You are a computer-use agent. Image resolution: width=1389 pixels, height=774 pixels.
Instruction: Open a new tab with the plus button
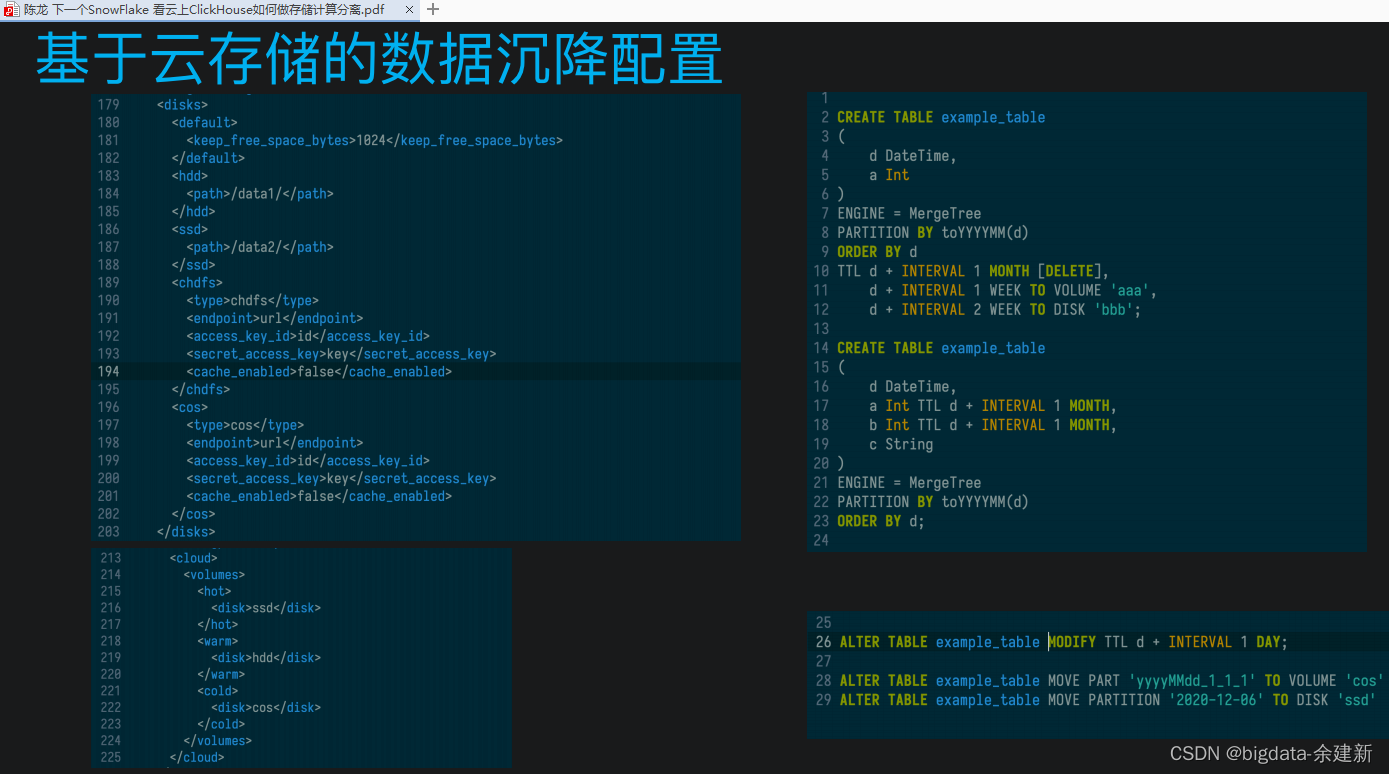coord(433,9)
